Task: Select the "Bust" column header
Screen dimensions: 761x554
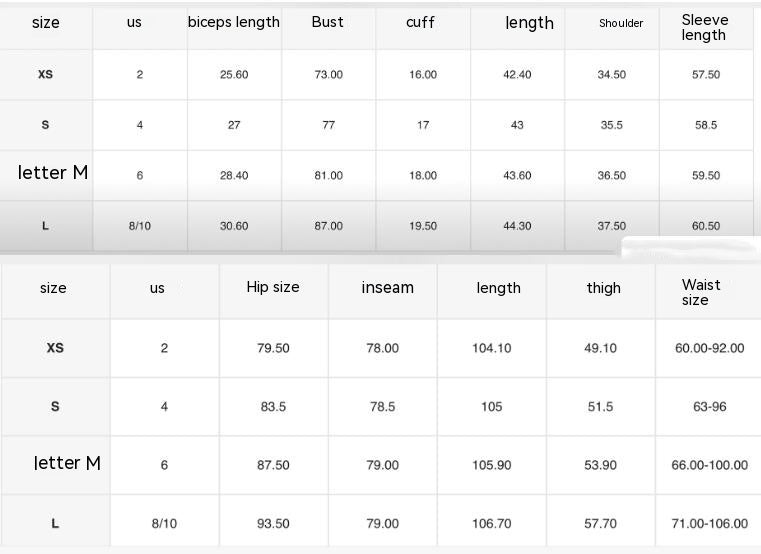Action: (x=327, y=22)
